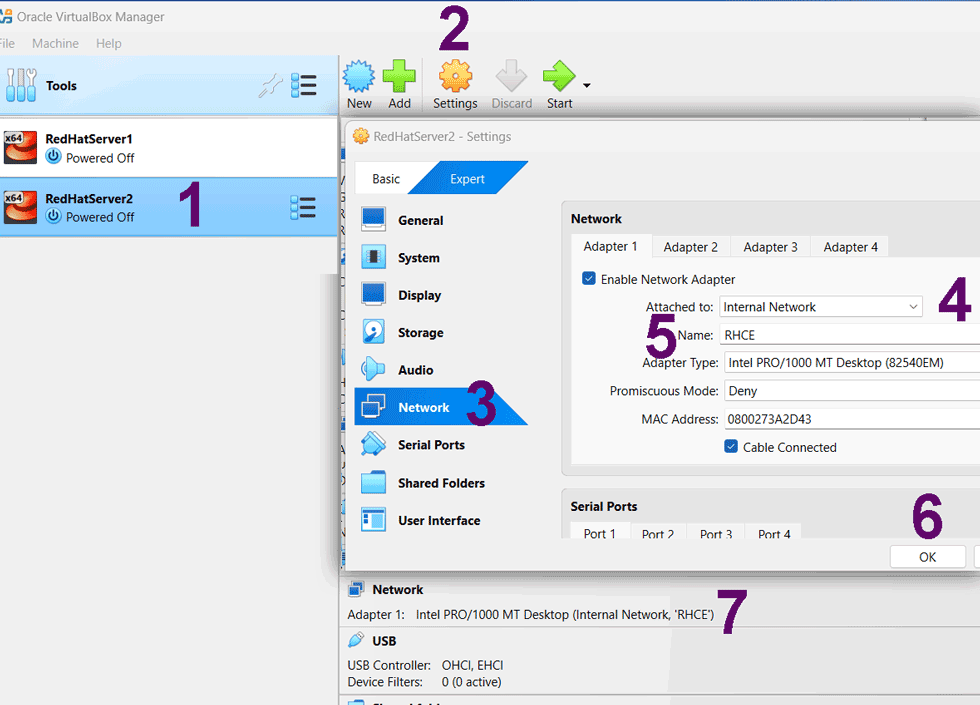Click the pin icon in Tools row

(271, 86)
